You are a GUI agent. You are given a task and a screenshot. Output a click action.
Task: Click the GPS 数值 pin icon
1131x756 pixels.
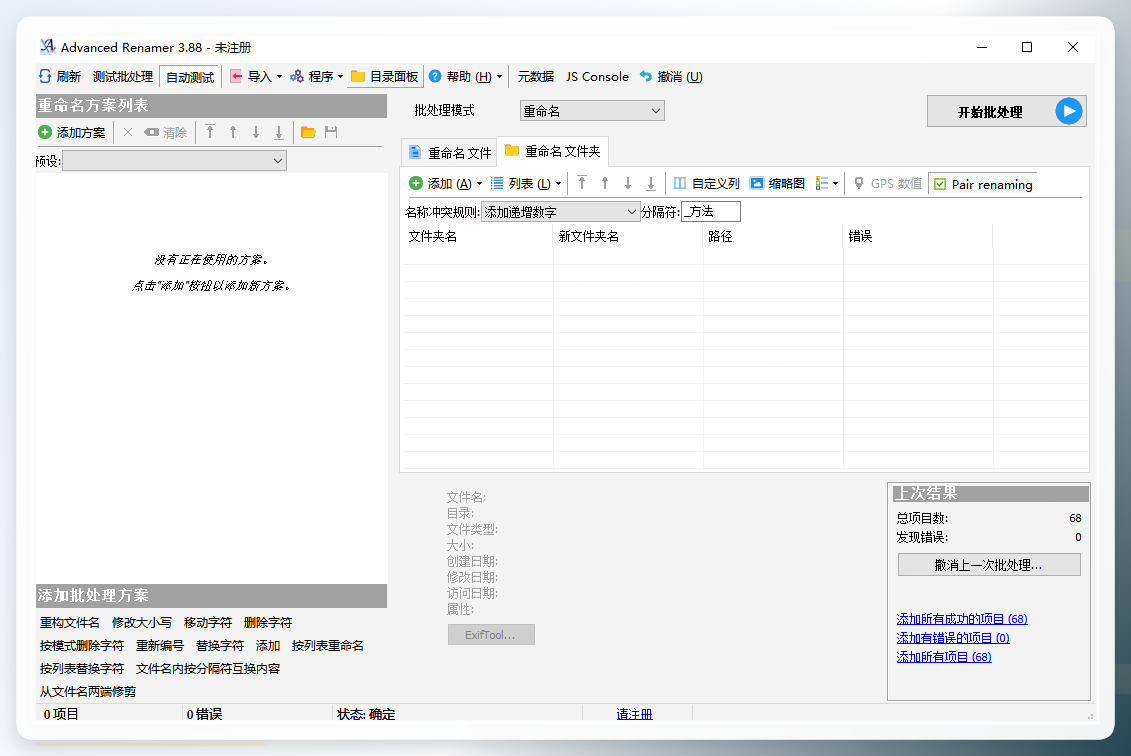pyautogui.click(x=858, y=183)
